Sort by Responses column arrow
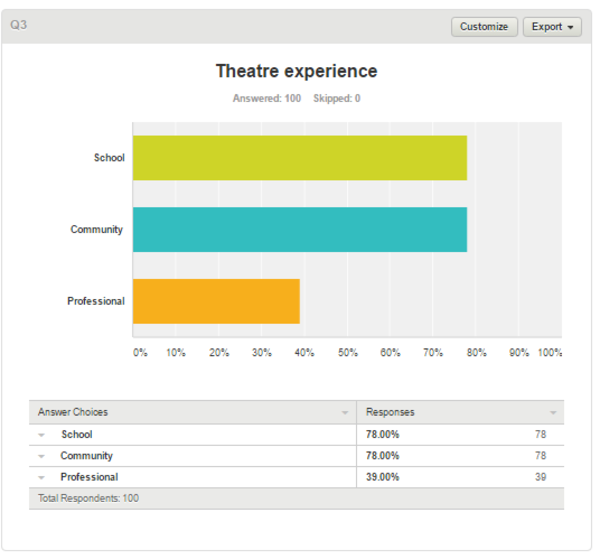The width and height of the screenshot is (600, 559). click(x=553, y=412)
